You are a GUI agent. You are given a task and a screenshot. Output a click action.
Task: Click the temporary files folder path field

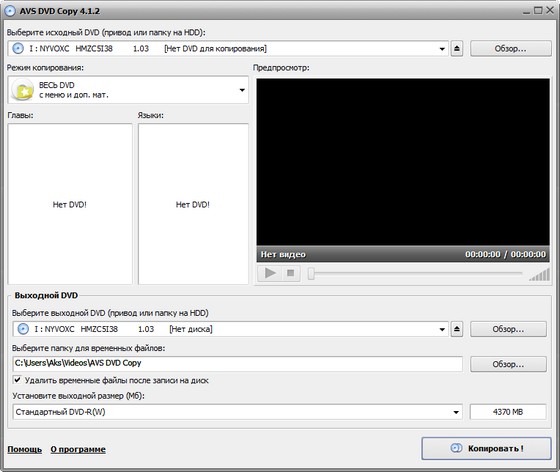(x=238, y=363)
